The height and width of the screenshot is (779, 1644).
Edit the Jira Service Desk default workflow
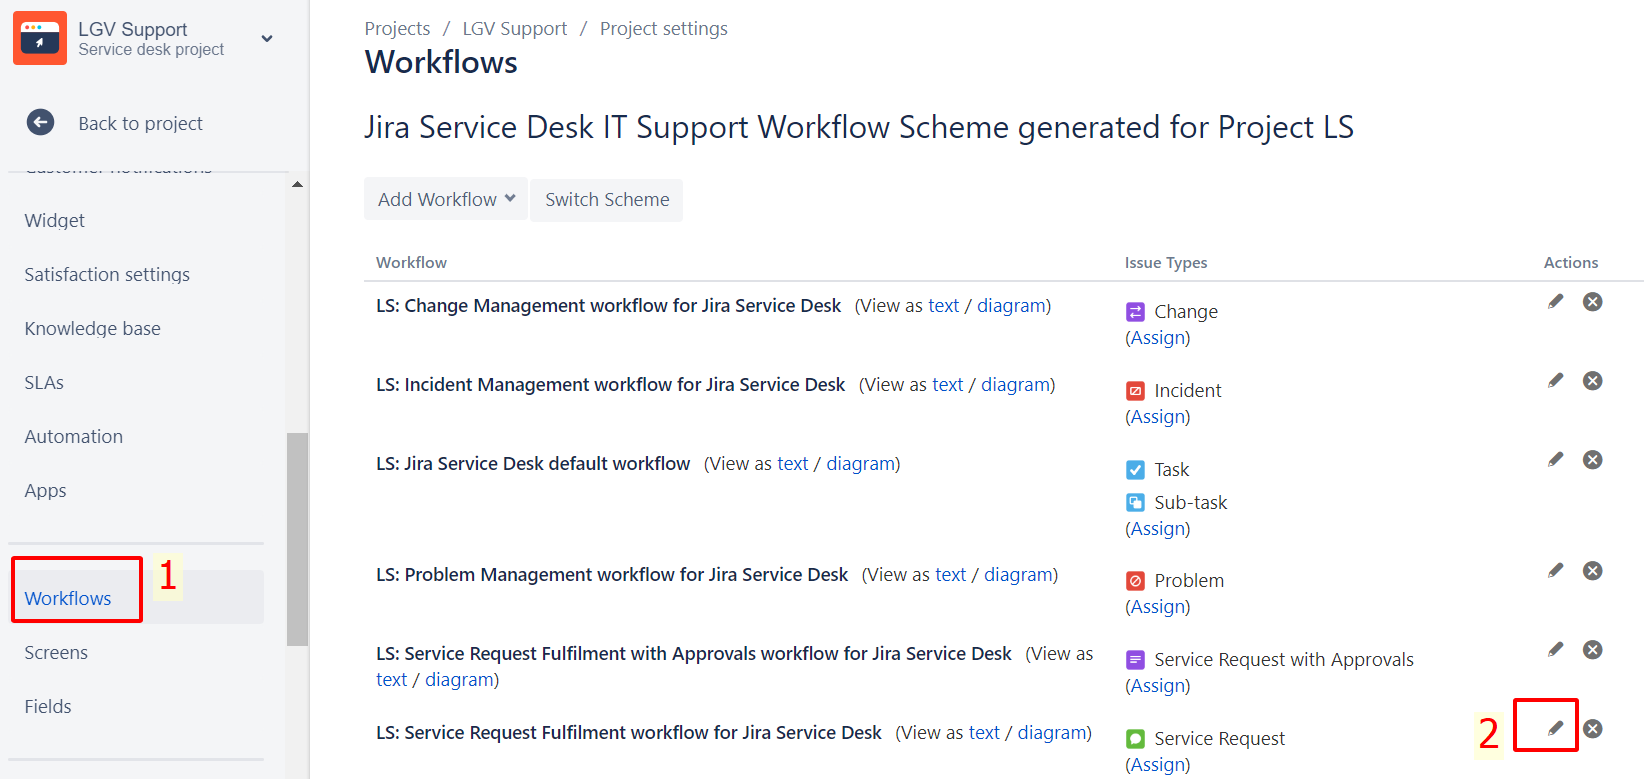1555,460
